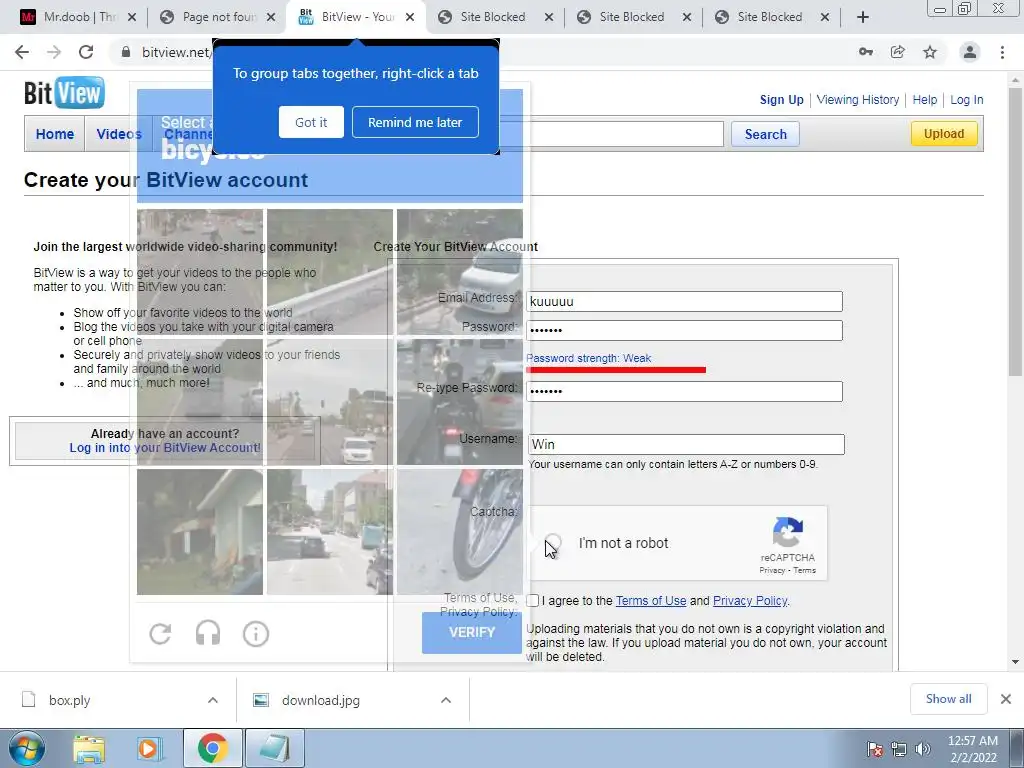Open the box.ply downloaded file
The width and height of the screenshot is (1024, 768).
point(69,700)
